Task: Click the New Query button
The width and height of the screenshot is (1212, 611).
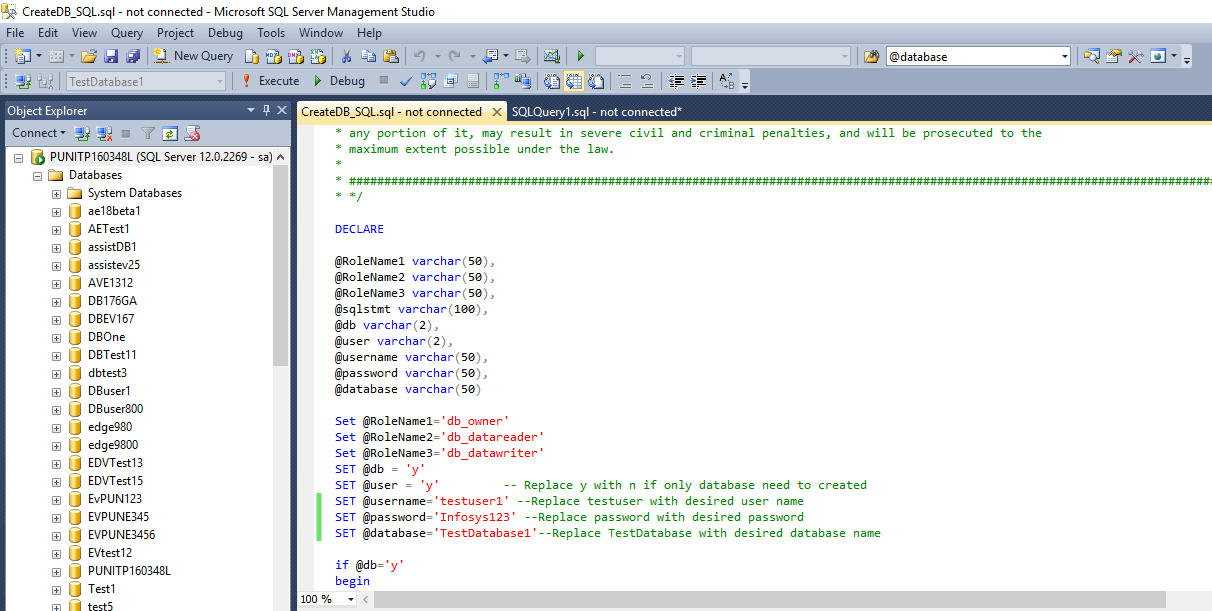Action: point(193,56)
